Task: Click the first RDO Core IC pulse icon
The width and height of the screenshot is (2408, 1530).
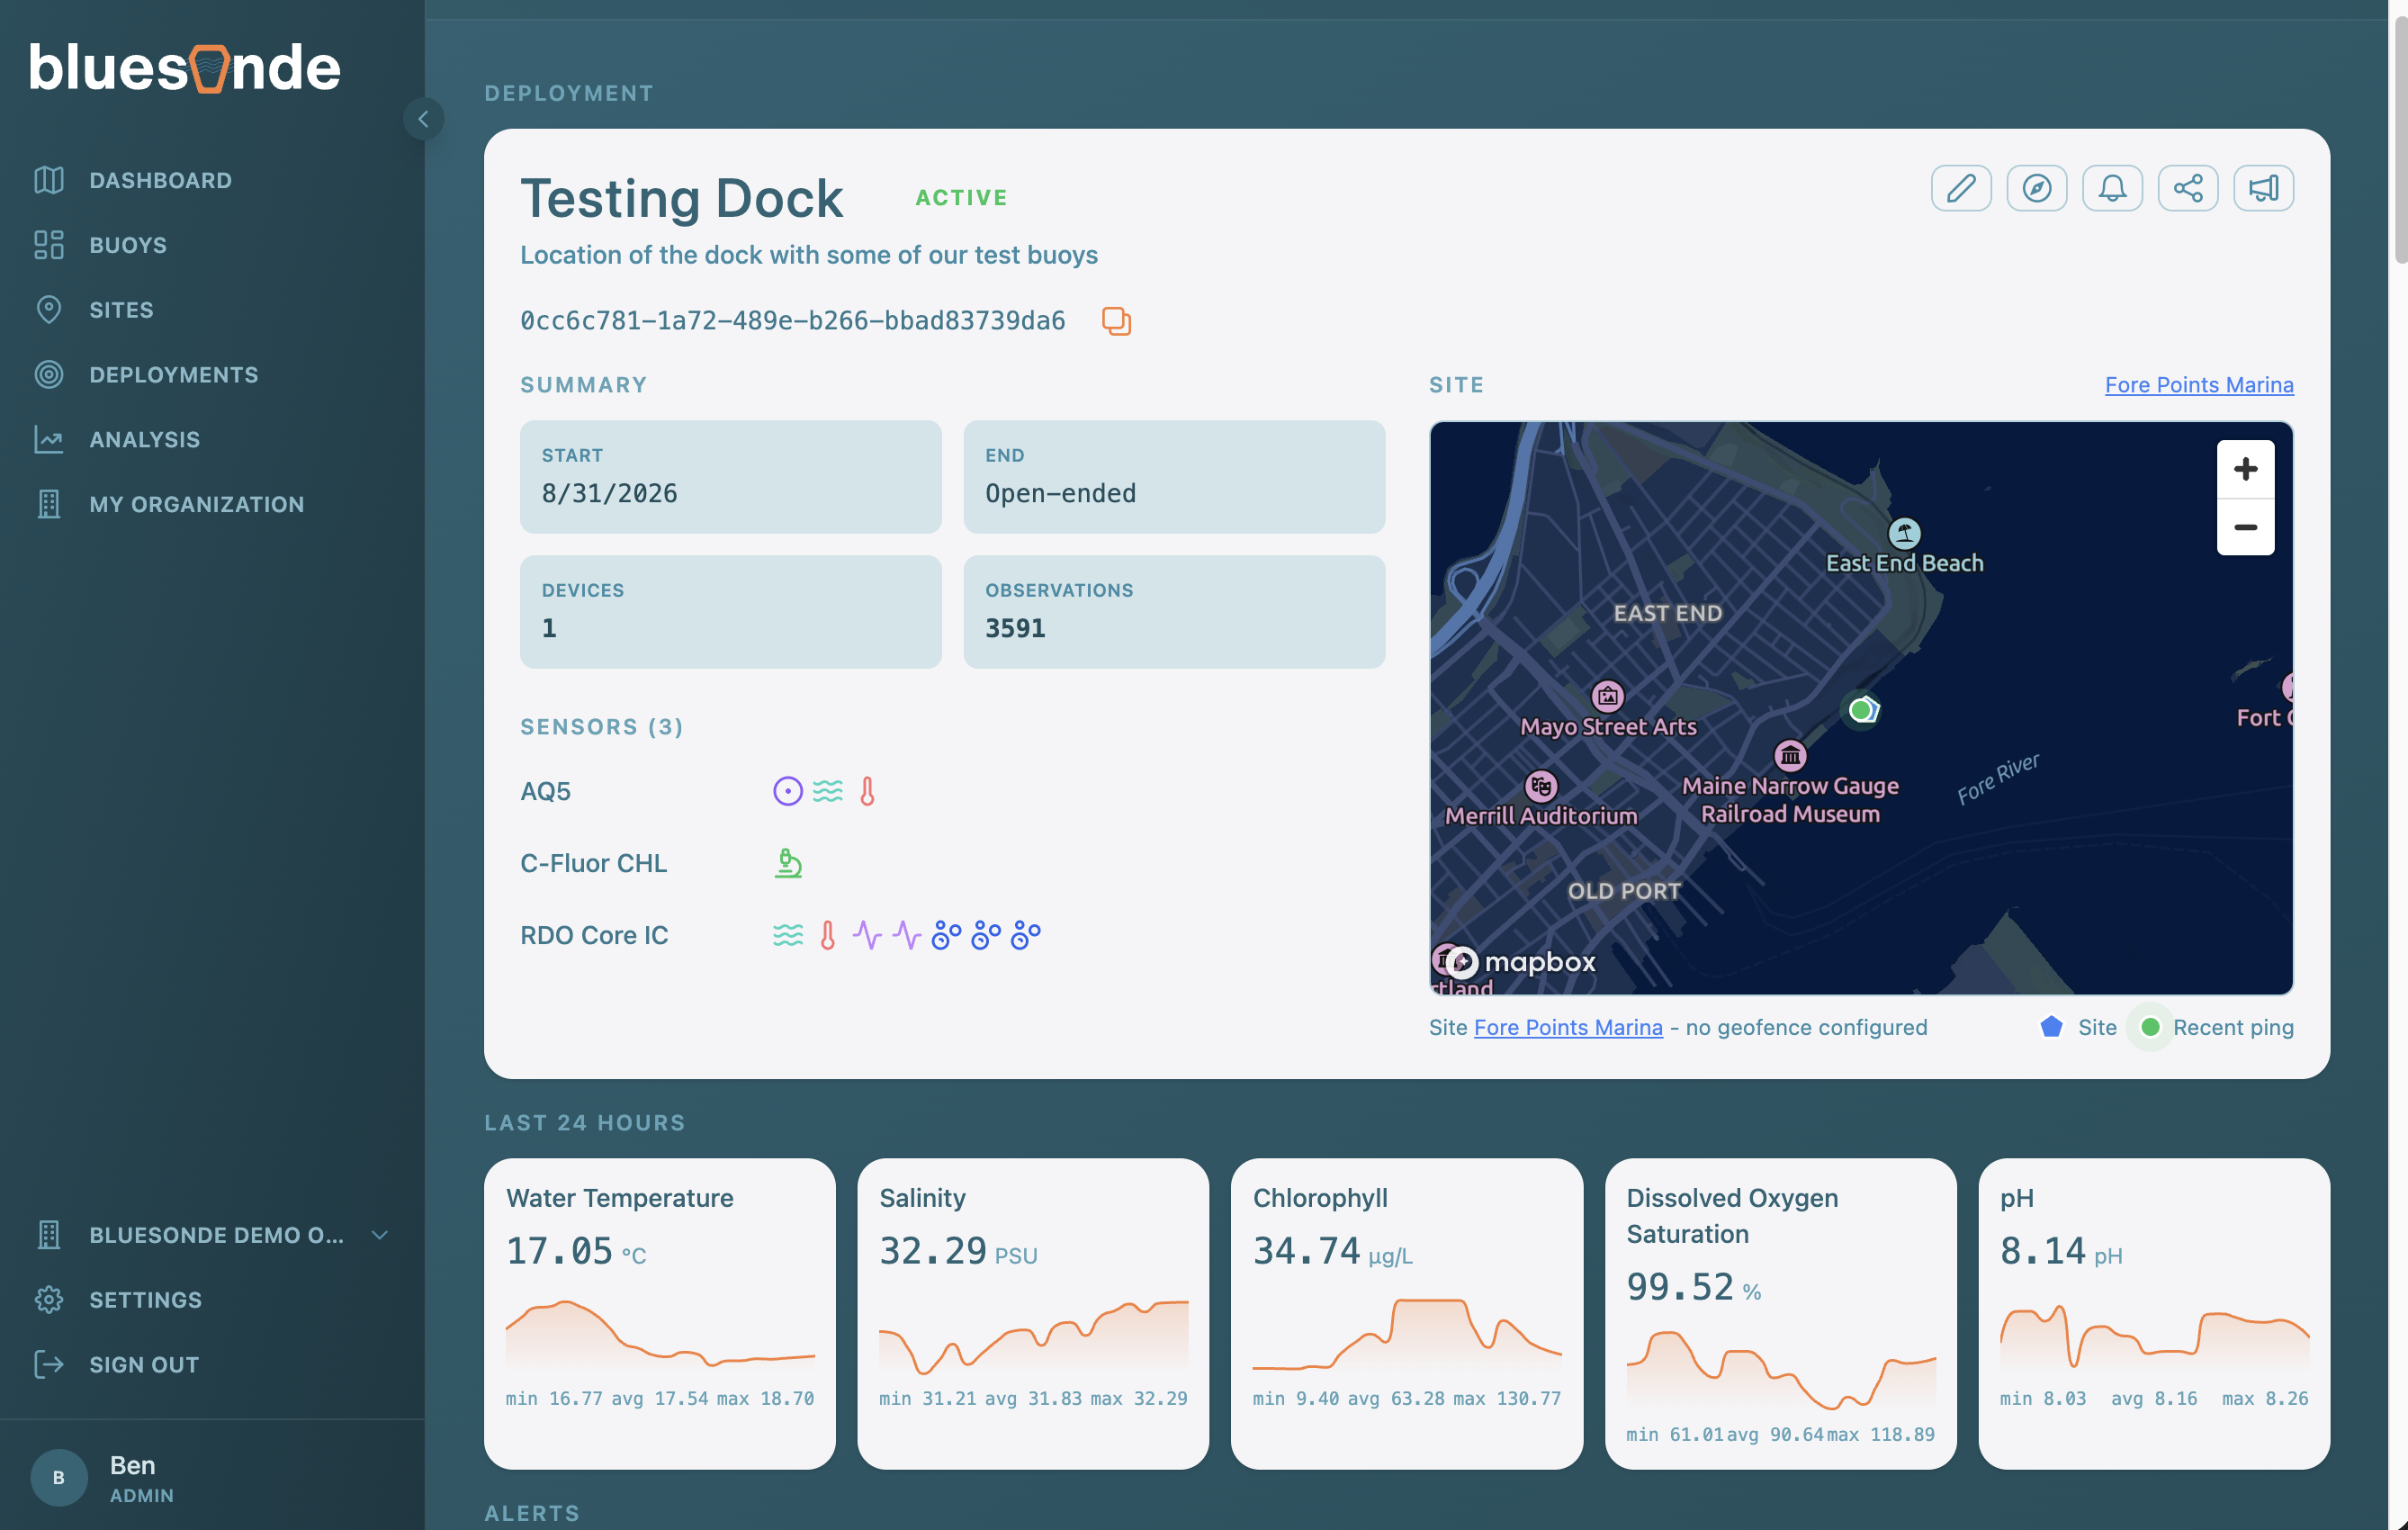Action: click(867, 935)
